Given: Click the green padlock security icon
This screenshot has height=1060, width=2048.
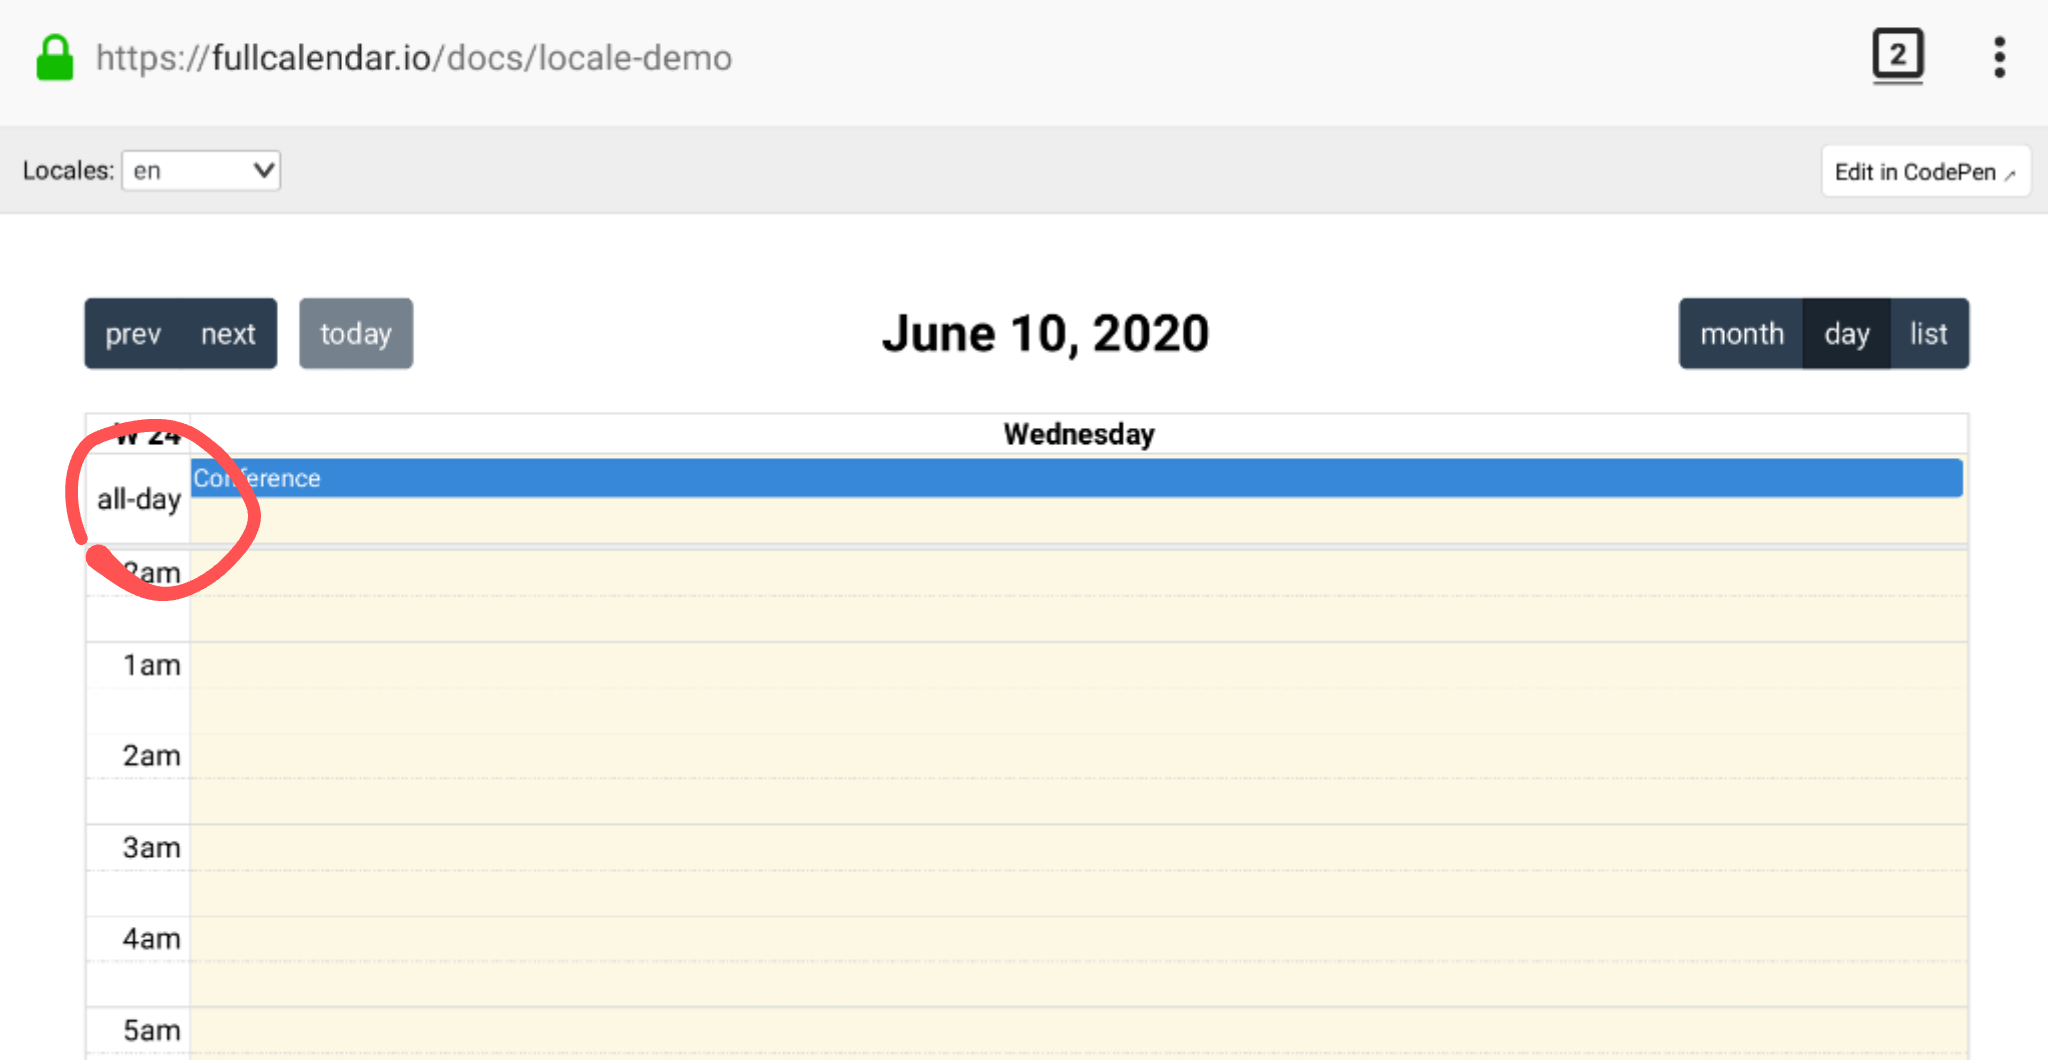Looking at the screenshot, I should (x=56, y=58).
